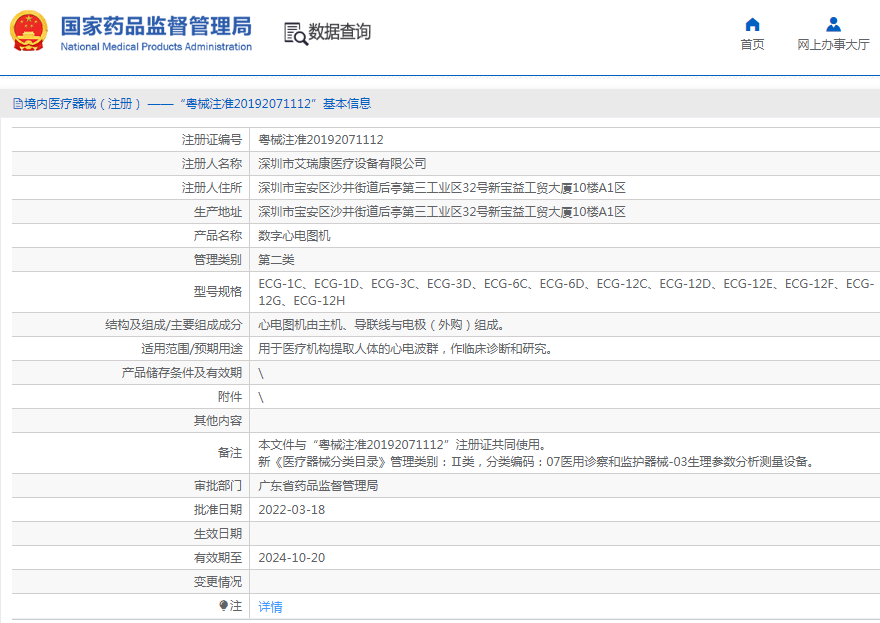Select the 数据查询 heading text
Screen dimensions: 880x623
[340, 33]
